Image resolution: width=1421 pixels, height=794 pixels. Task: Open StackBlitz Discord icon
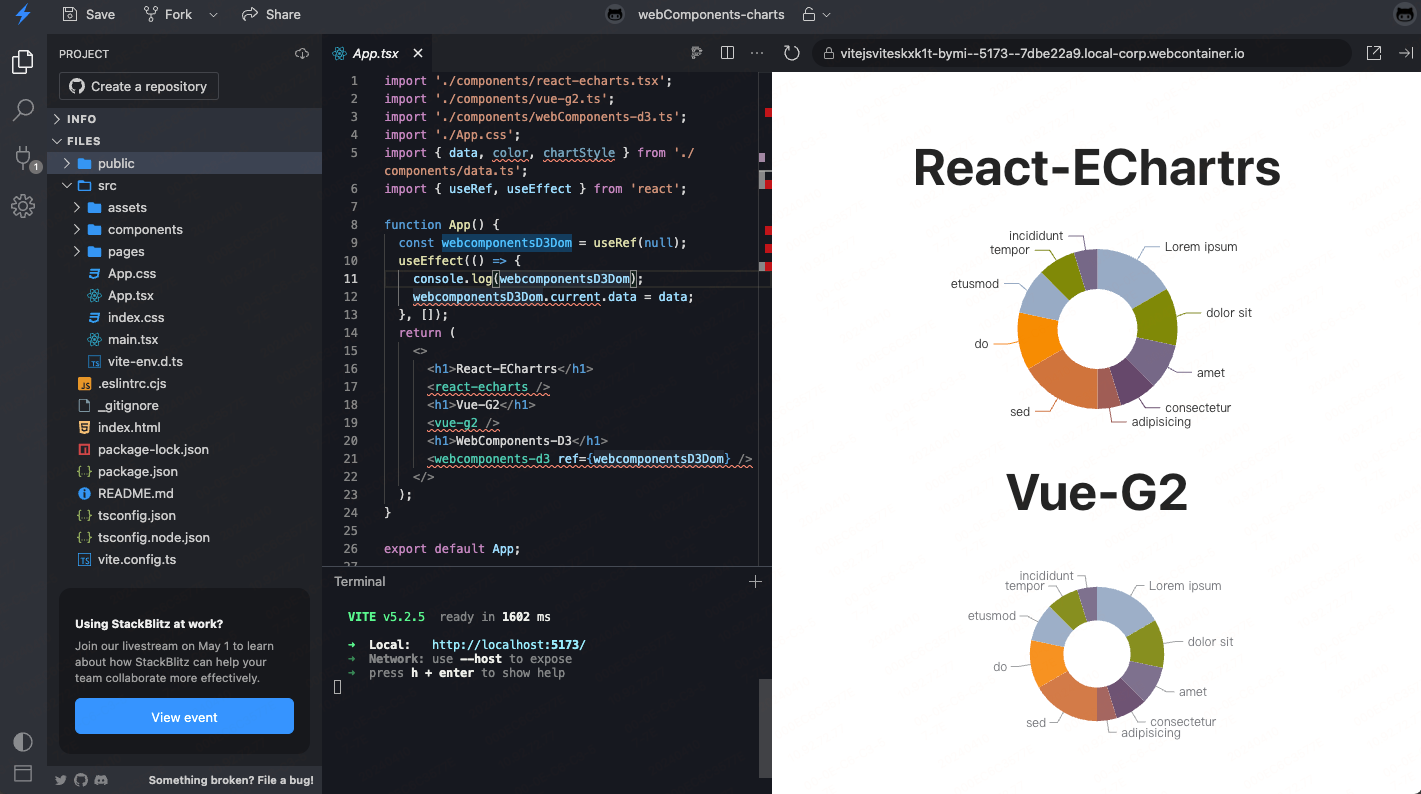[101, 780]
